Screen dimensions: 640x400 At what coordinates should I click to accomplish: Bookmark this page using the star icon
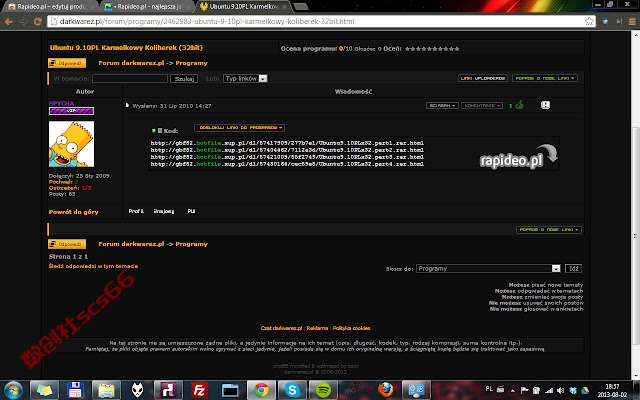click(589, 21)
